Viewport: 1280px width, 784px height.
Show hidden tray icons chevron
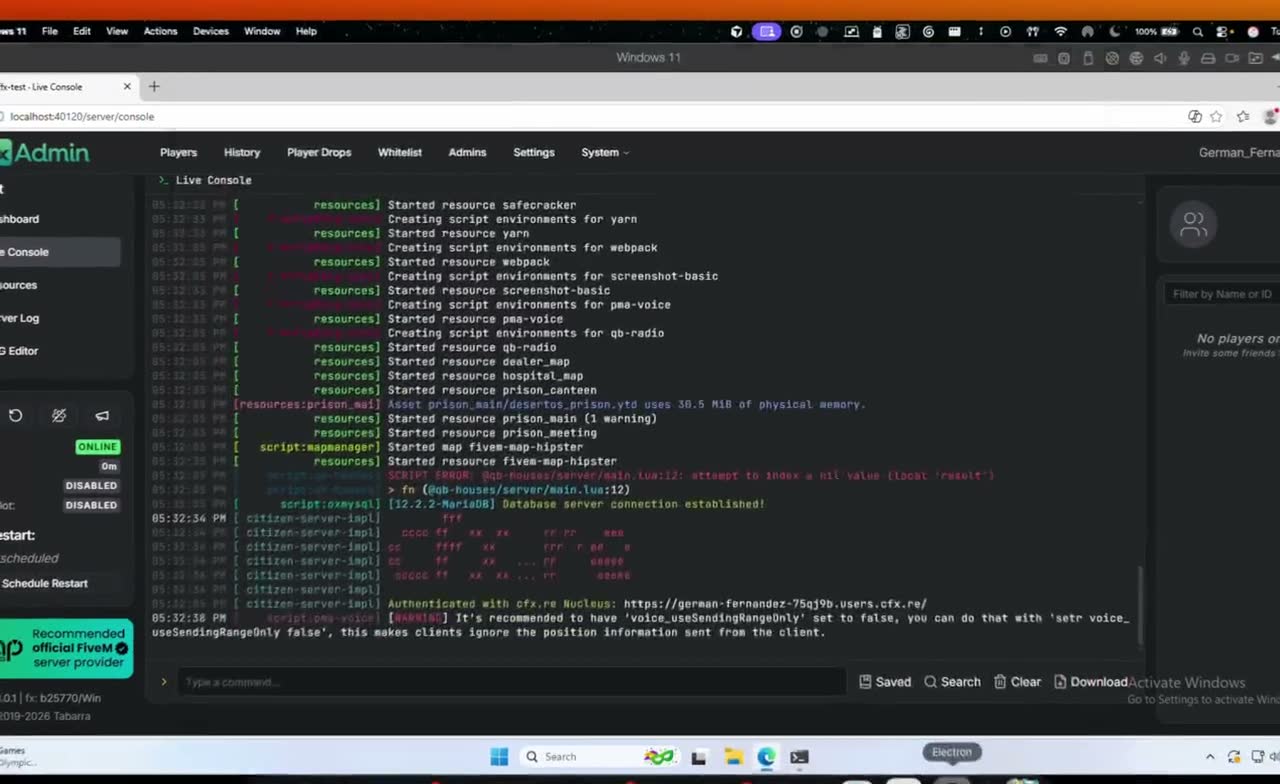[x=1209, y=757]
